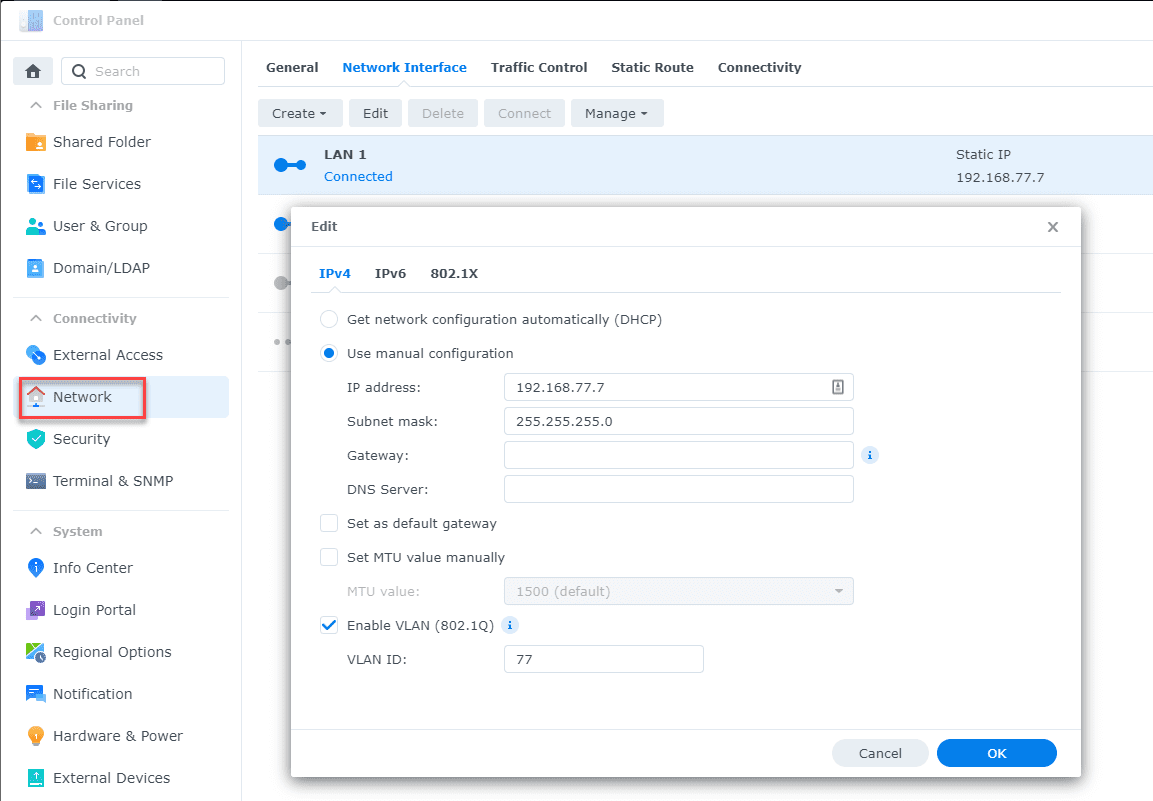
Task: Open the Manage dropdown menu
Action: [617, 113]
